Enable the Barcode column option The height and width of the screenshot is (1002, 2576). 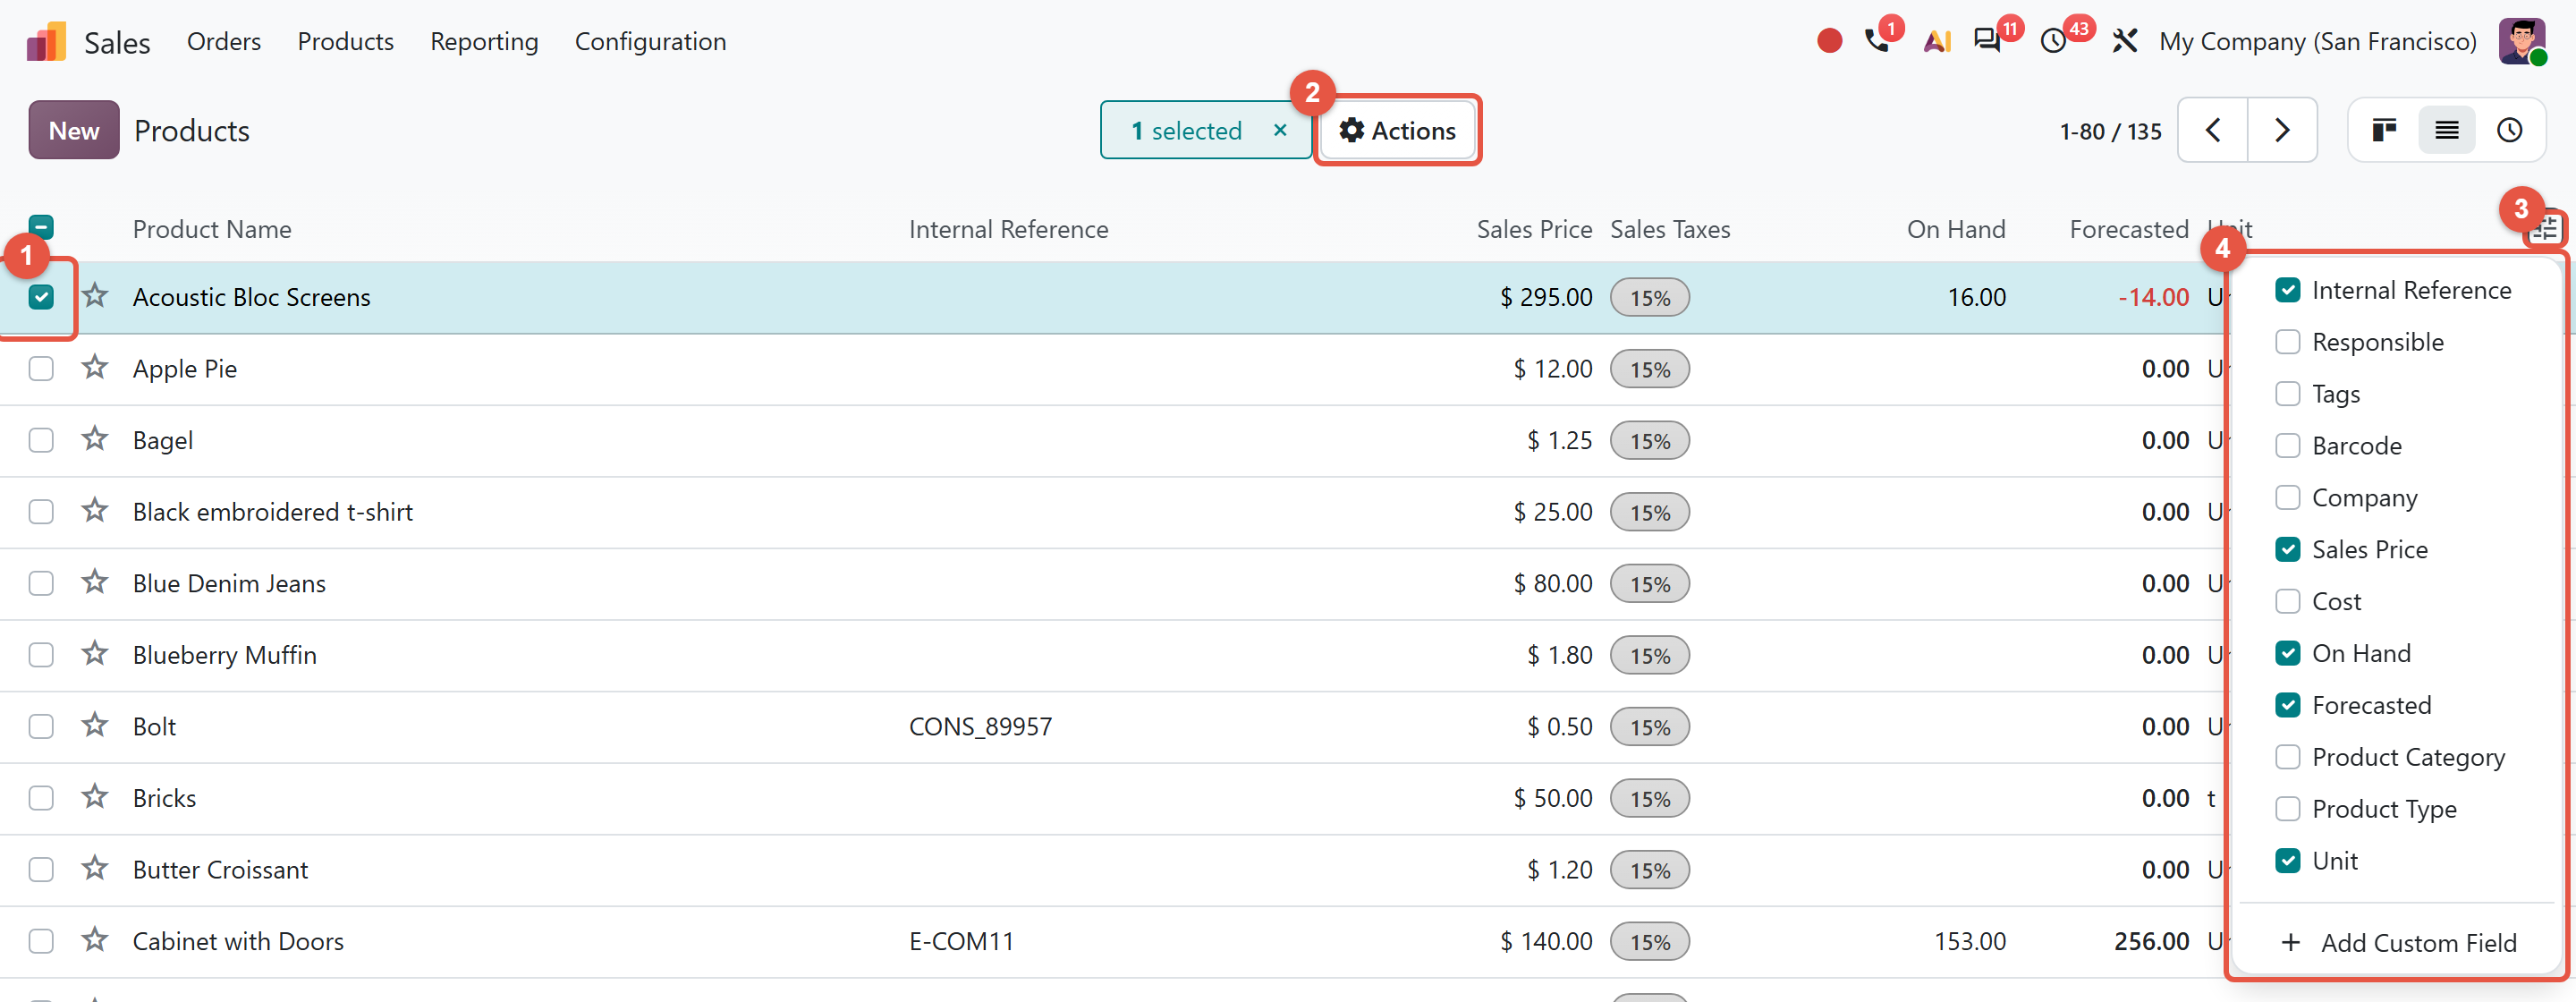pyautogui.click(x=2287, y=446)
